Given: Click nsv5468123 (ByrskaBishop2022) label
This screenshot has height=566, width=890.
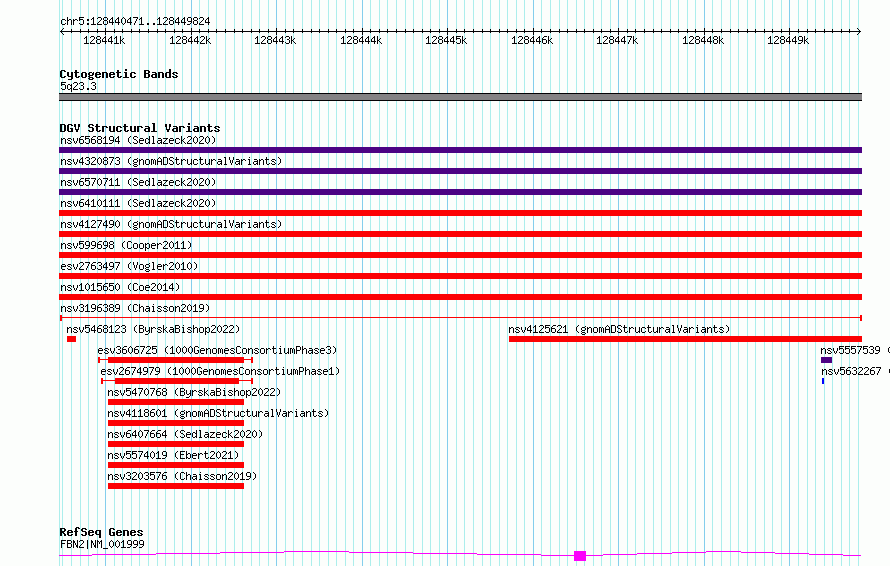Looking at the screenshot, I should 153,329.
